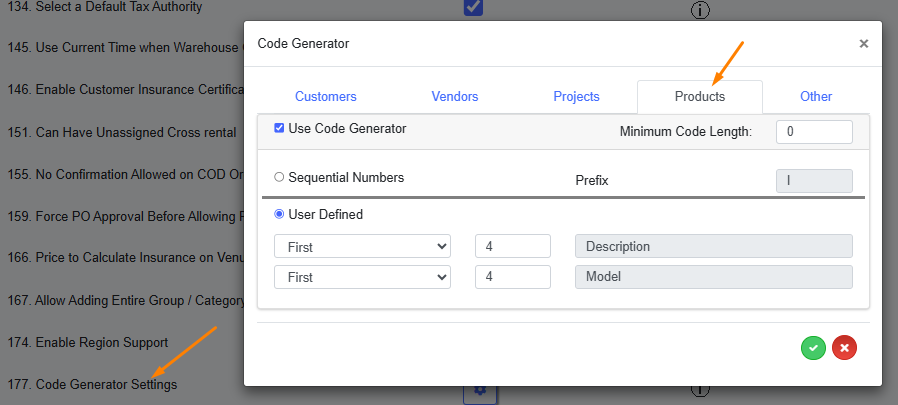Screen dimensions: 898x405
Task: Click the green checkmark confirm icon
Action: tap(813, 347)
